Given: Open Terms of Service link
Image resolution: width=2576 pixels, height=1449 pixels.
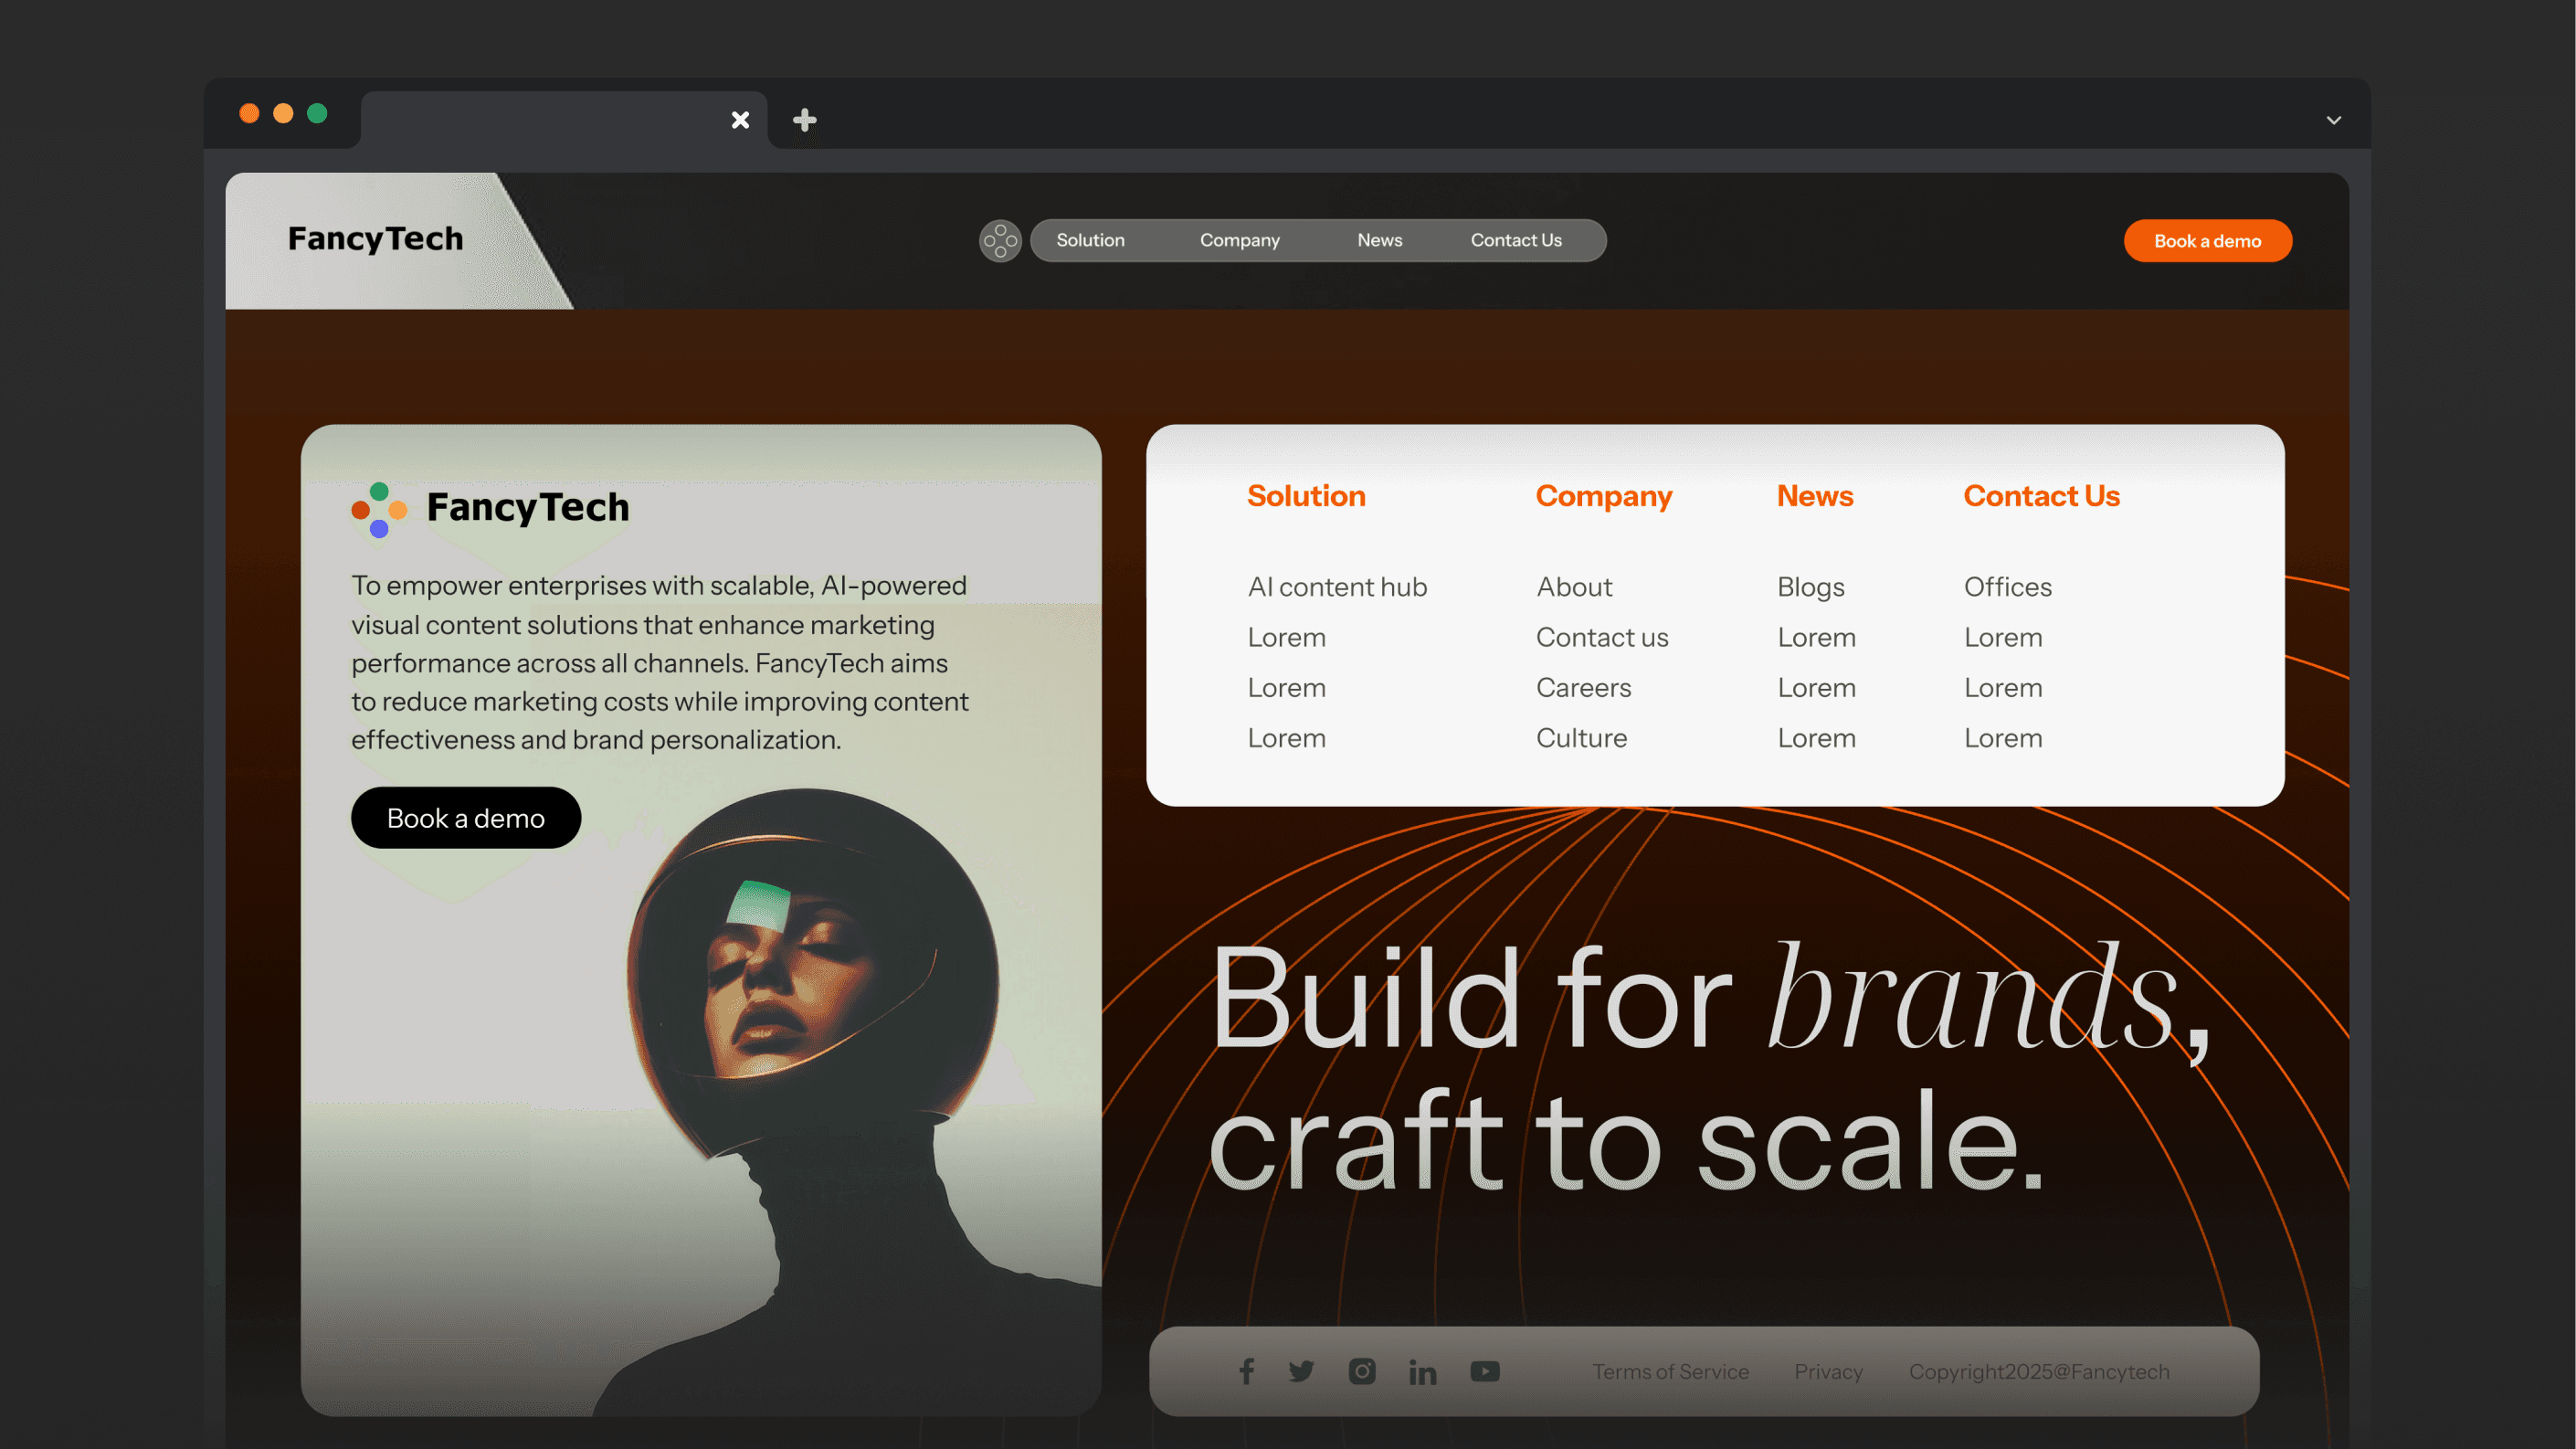Looking at the screenshot, I should pyautogui.click(x=1670, y=1371).
